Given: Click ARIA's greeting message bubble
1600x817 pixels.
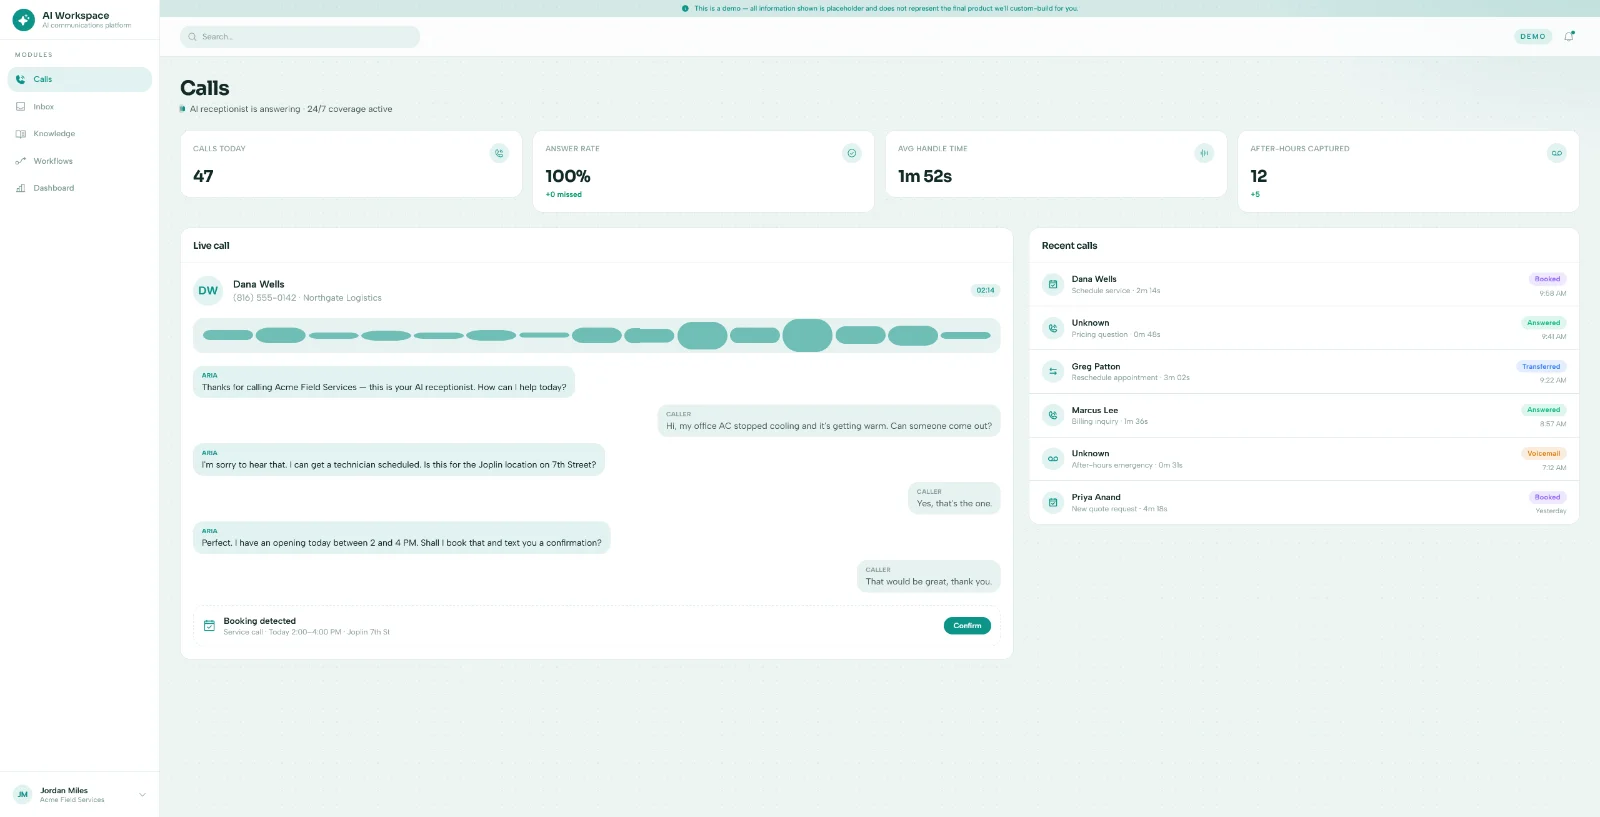Looking at the screenshot, I should point(384,382).
